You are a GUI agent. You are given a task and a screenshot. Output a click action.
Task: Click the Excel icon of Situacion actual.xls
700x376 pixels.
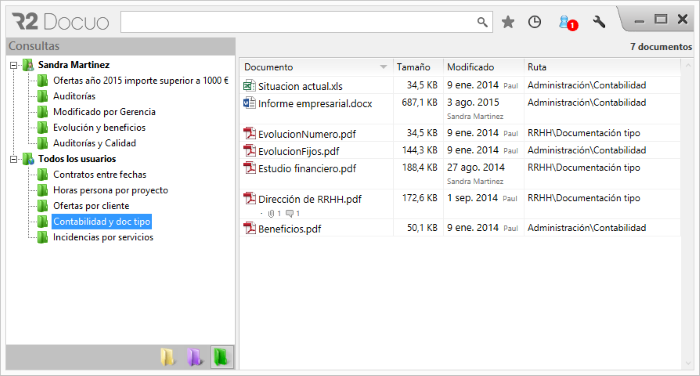249,85
